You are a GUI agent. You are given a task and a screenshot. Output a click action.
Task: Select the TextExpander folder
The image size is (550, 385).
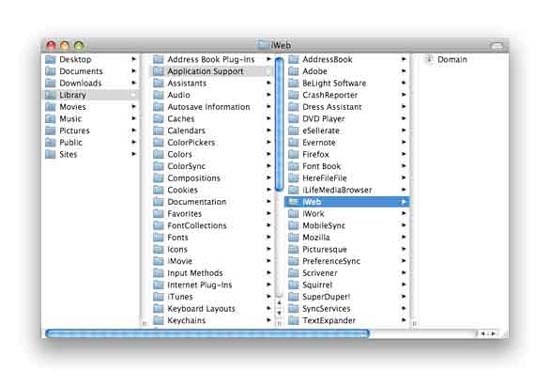click(x=347, y=320)
